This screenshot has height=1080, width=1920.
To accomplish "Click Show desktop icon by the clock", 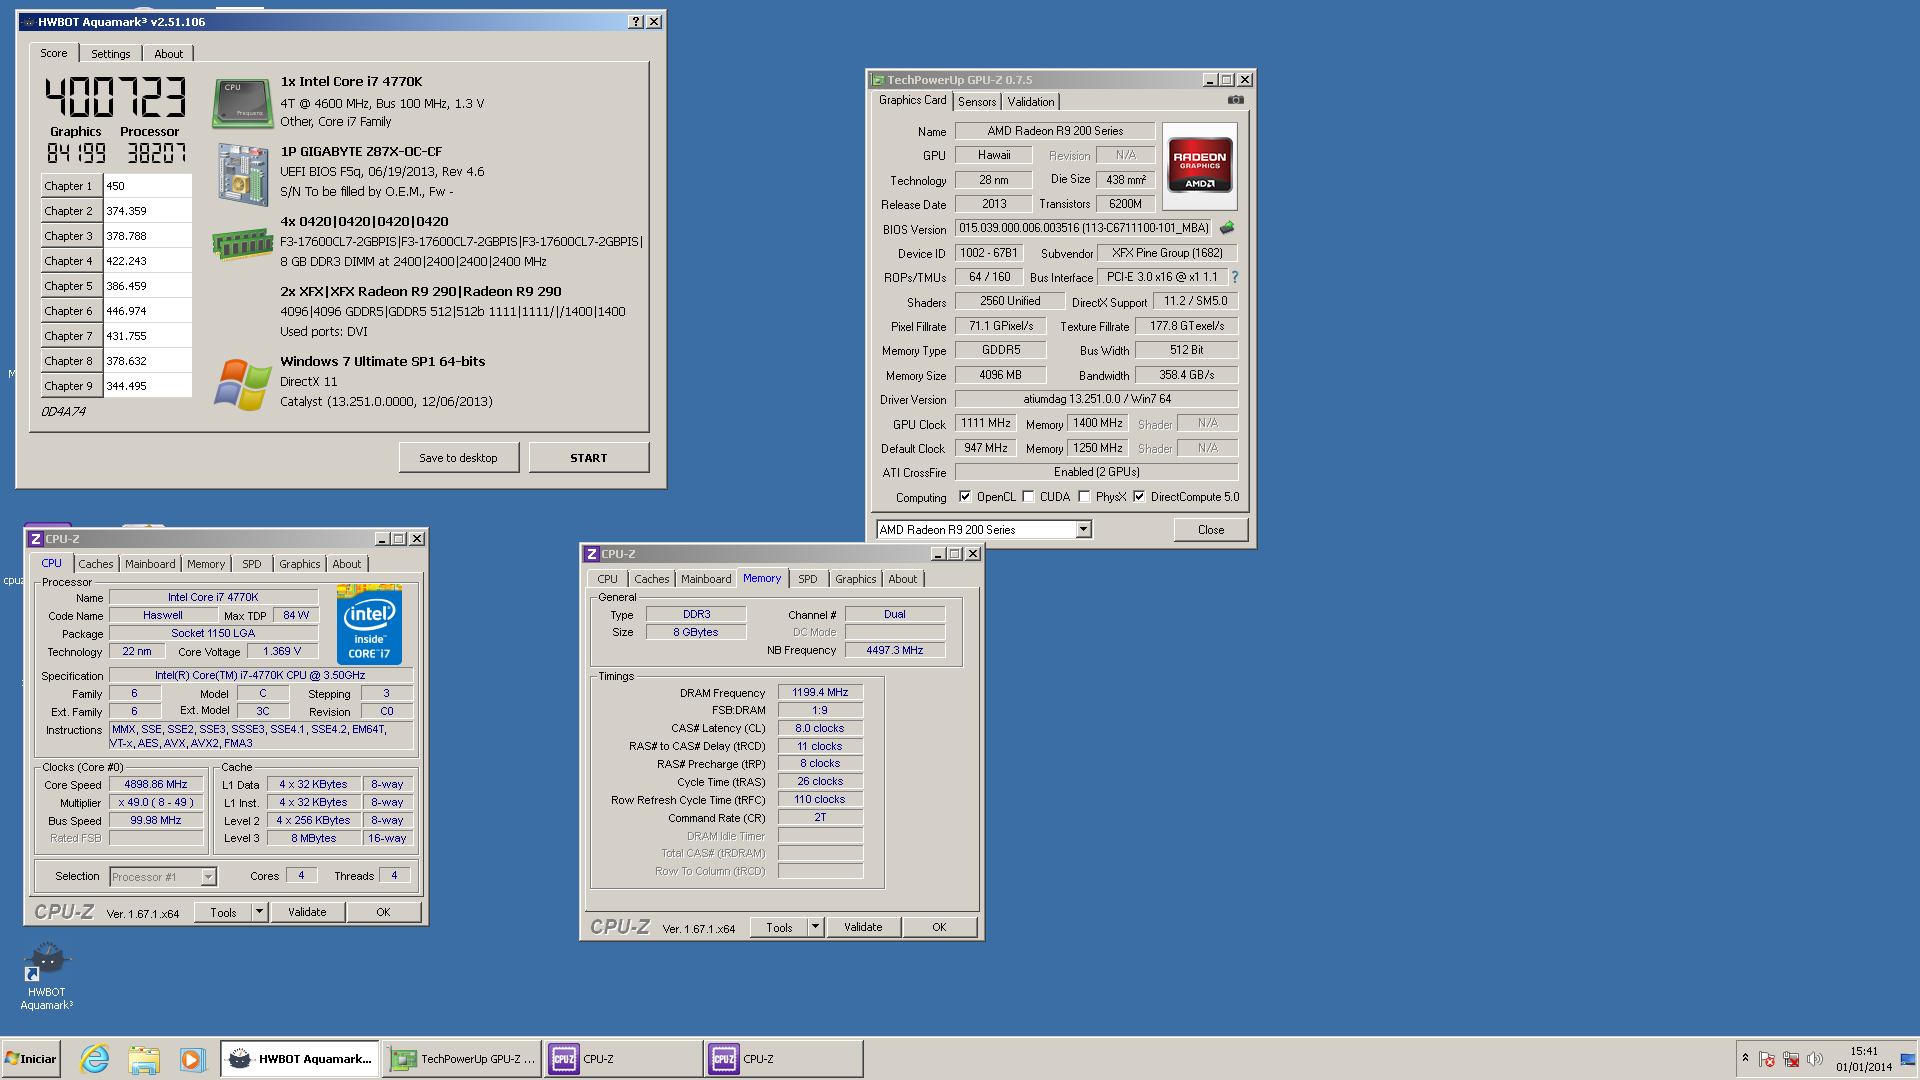I will [1908, 1059].
